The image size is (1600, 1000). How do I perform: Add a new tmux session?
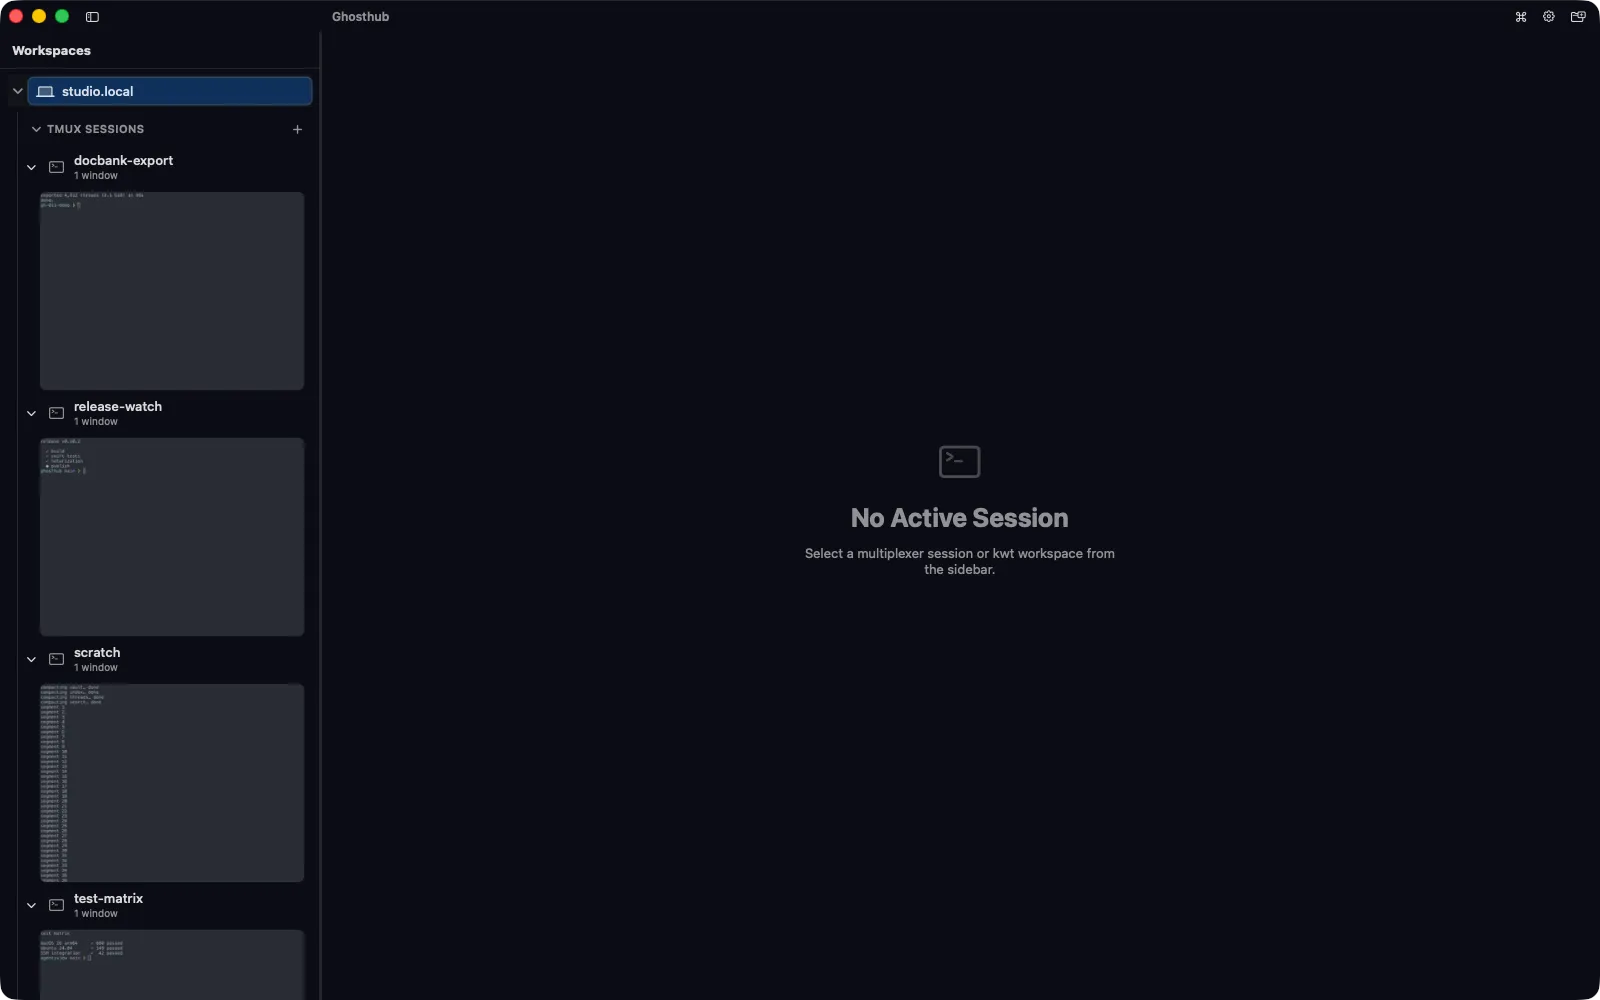point(297,129)
